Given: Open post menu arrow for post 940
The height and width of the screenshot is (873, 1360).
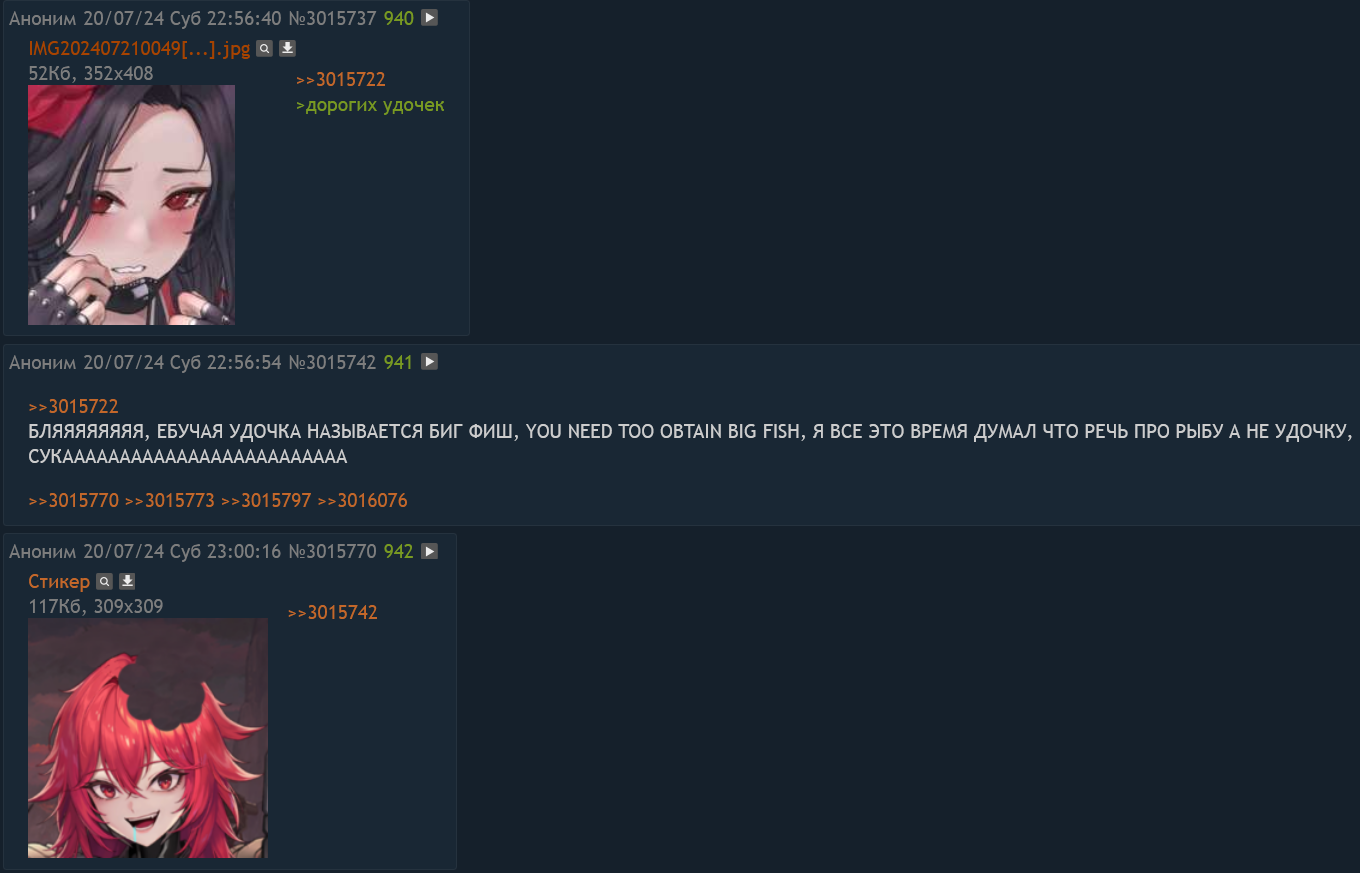Looking at the screenshot, I should [x=429, y=17].
